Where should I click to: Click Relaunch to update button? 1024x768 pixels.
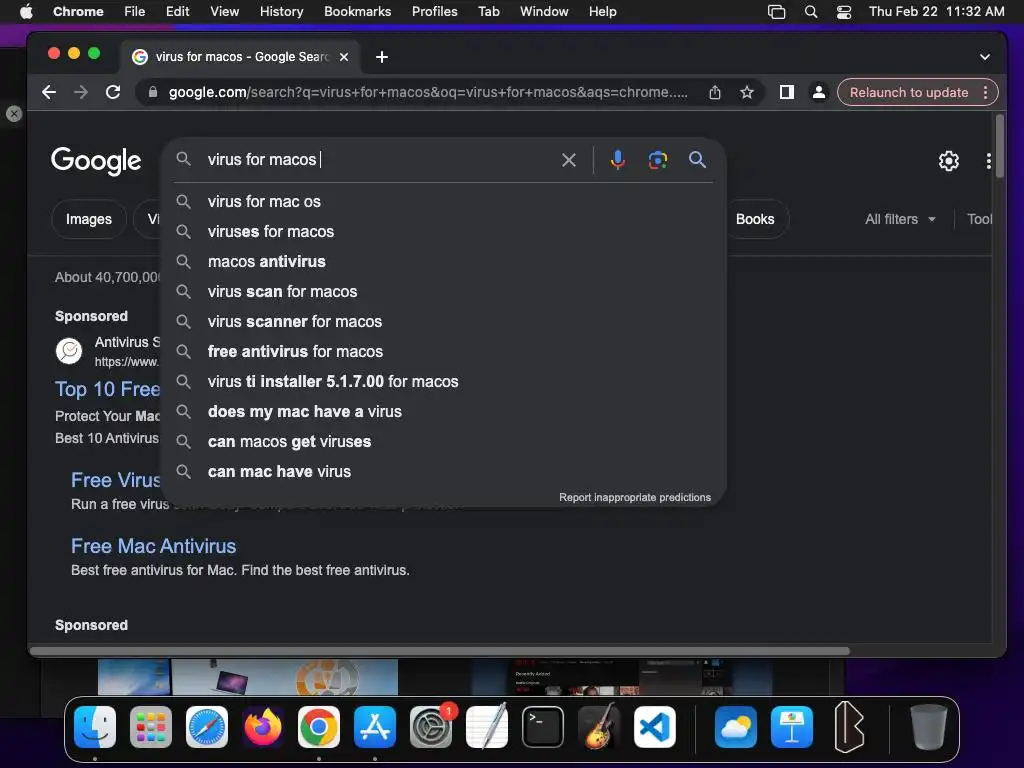(x=909, y=92)
